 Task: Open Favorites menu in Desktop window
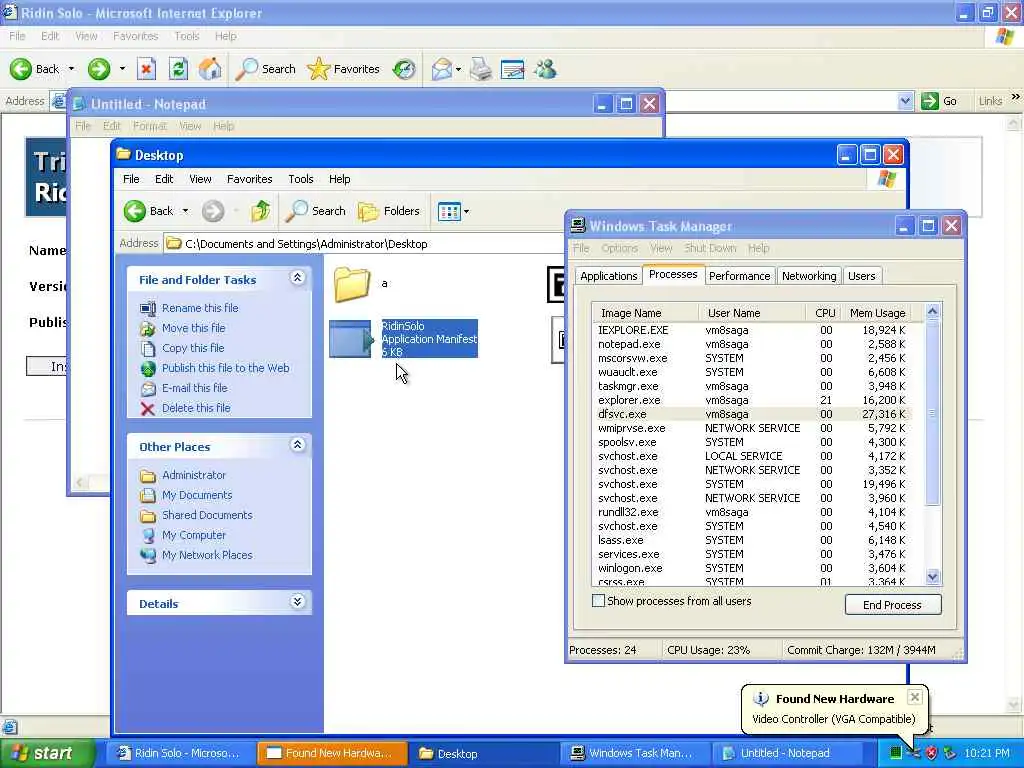249,179
